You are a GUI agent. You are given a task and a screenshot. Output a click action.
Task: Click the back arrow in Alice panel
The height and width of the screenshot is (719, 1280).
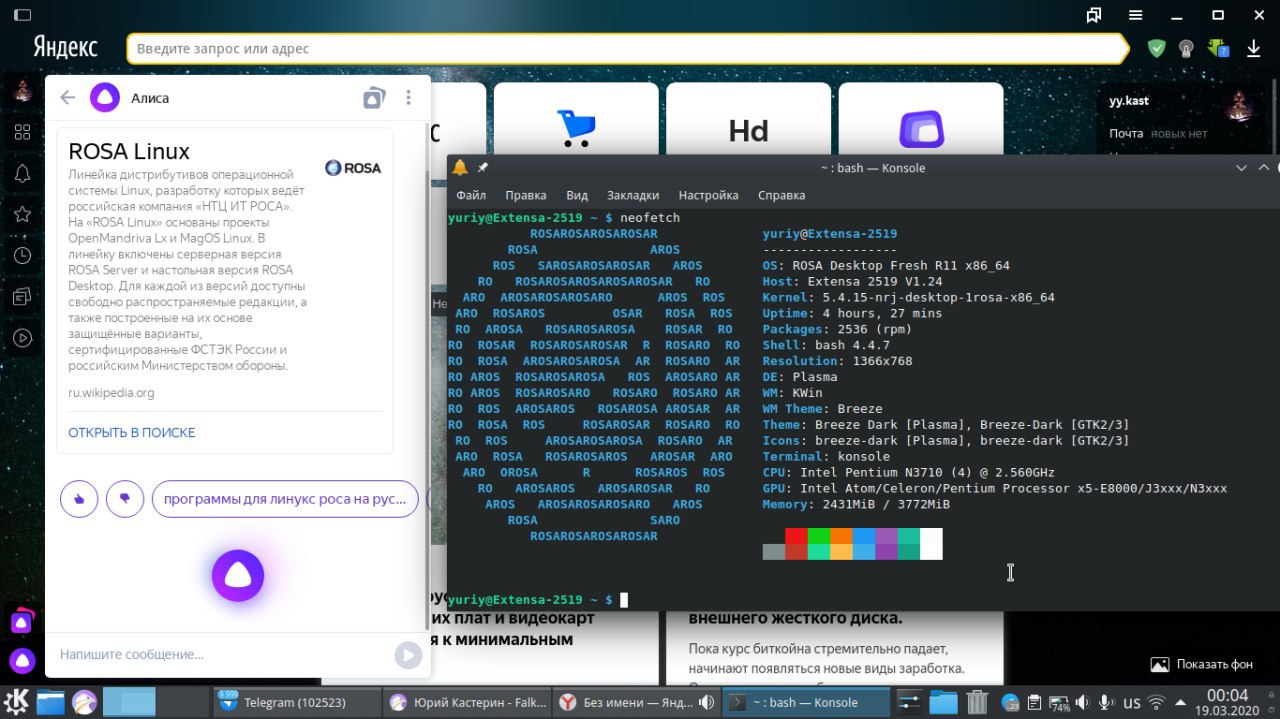[x=68, y=97]
